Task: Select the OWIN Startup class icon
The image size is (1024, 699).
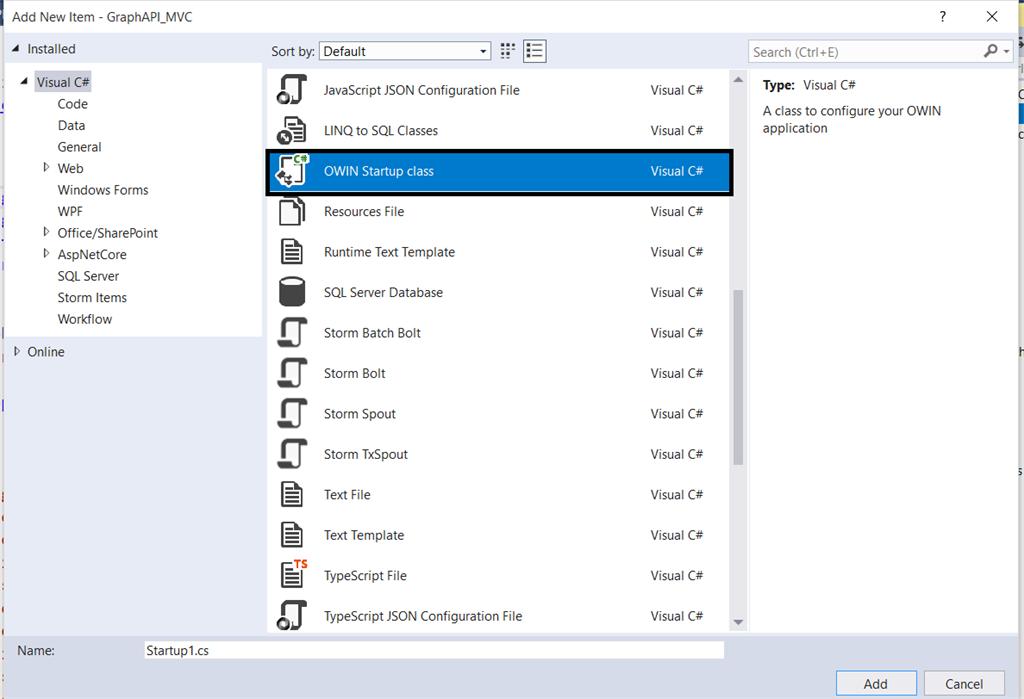Action: 291,170
